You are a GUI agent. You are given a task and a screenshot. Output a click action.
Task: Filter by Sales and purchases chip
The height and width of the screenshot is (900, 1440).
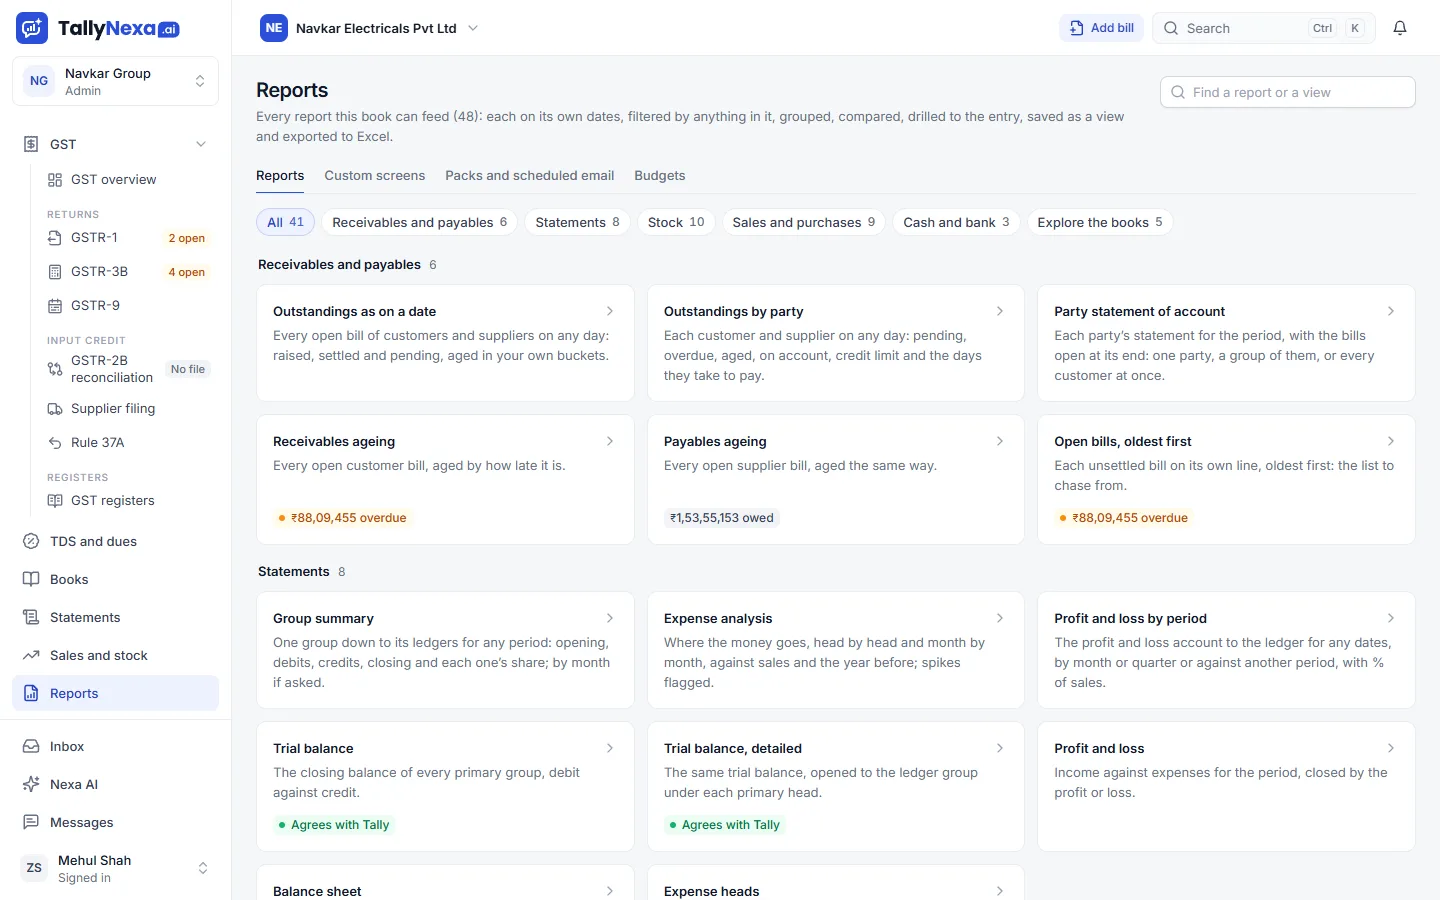click(x=804, y=222)
